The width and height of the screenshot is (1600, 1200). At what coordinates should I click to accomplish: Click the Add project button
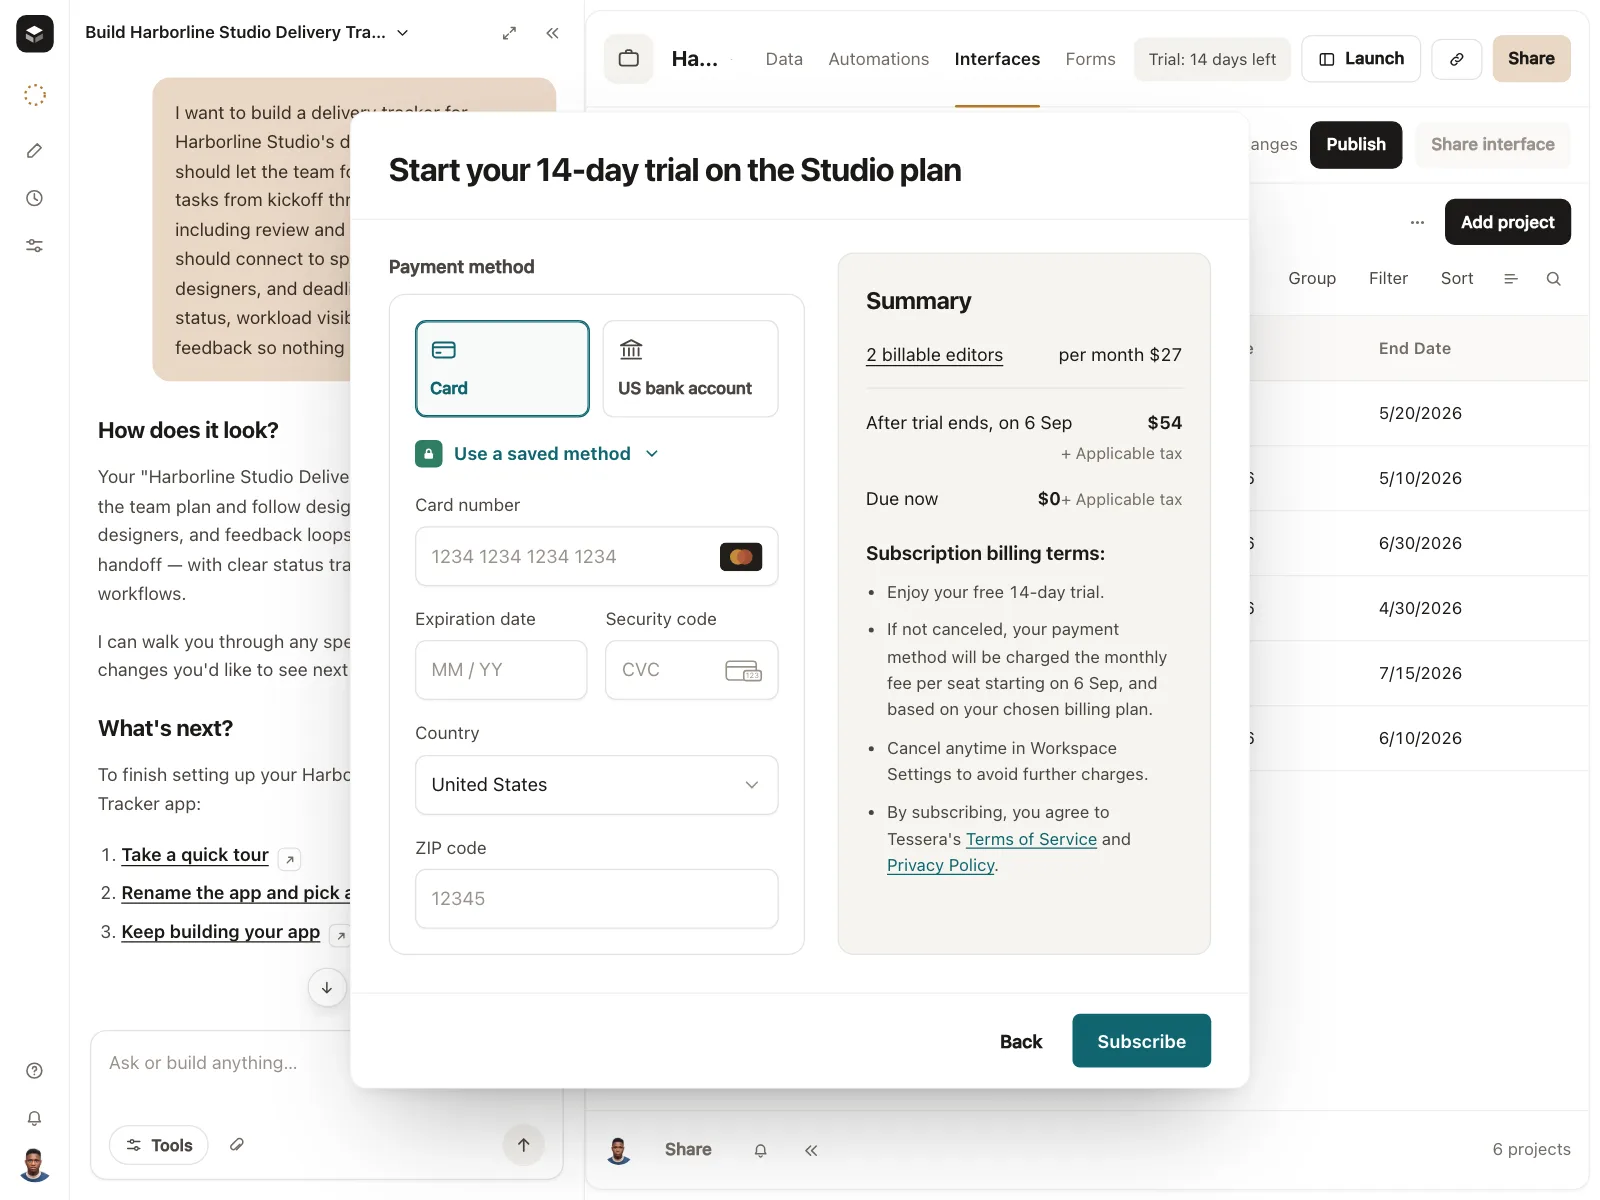1507,222
